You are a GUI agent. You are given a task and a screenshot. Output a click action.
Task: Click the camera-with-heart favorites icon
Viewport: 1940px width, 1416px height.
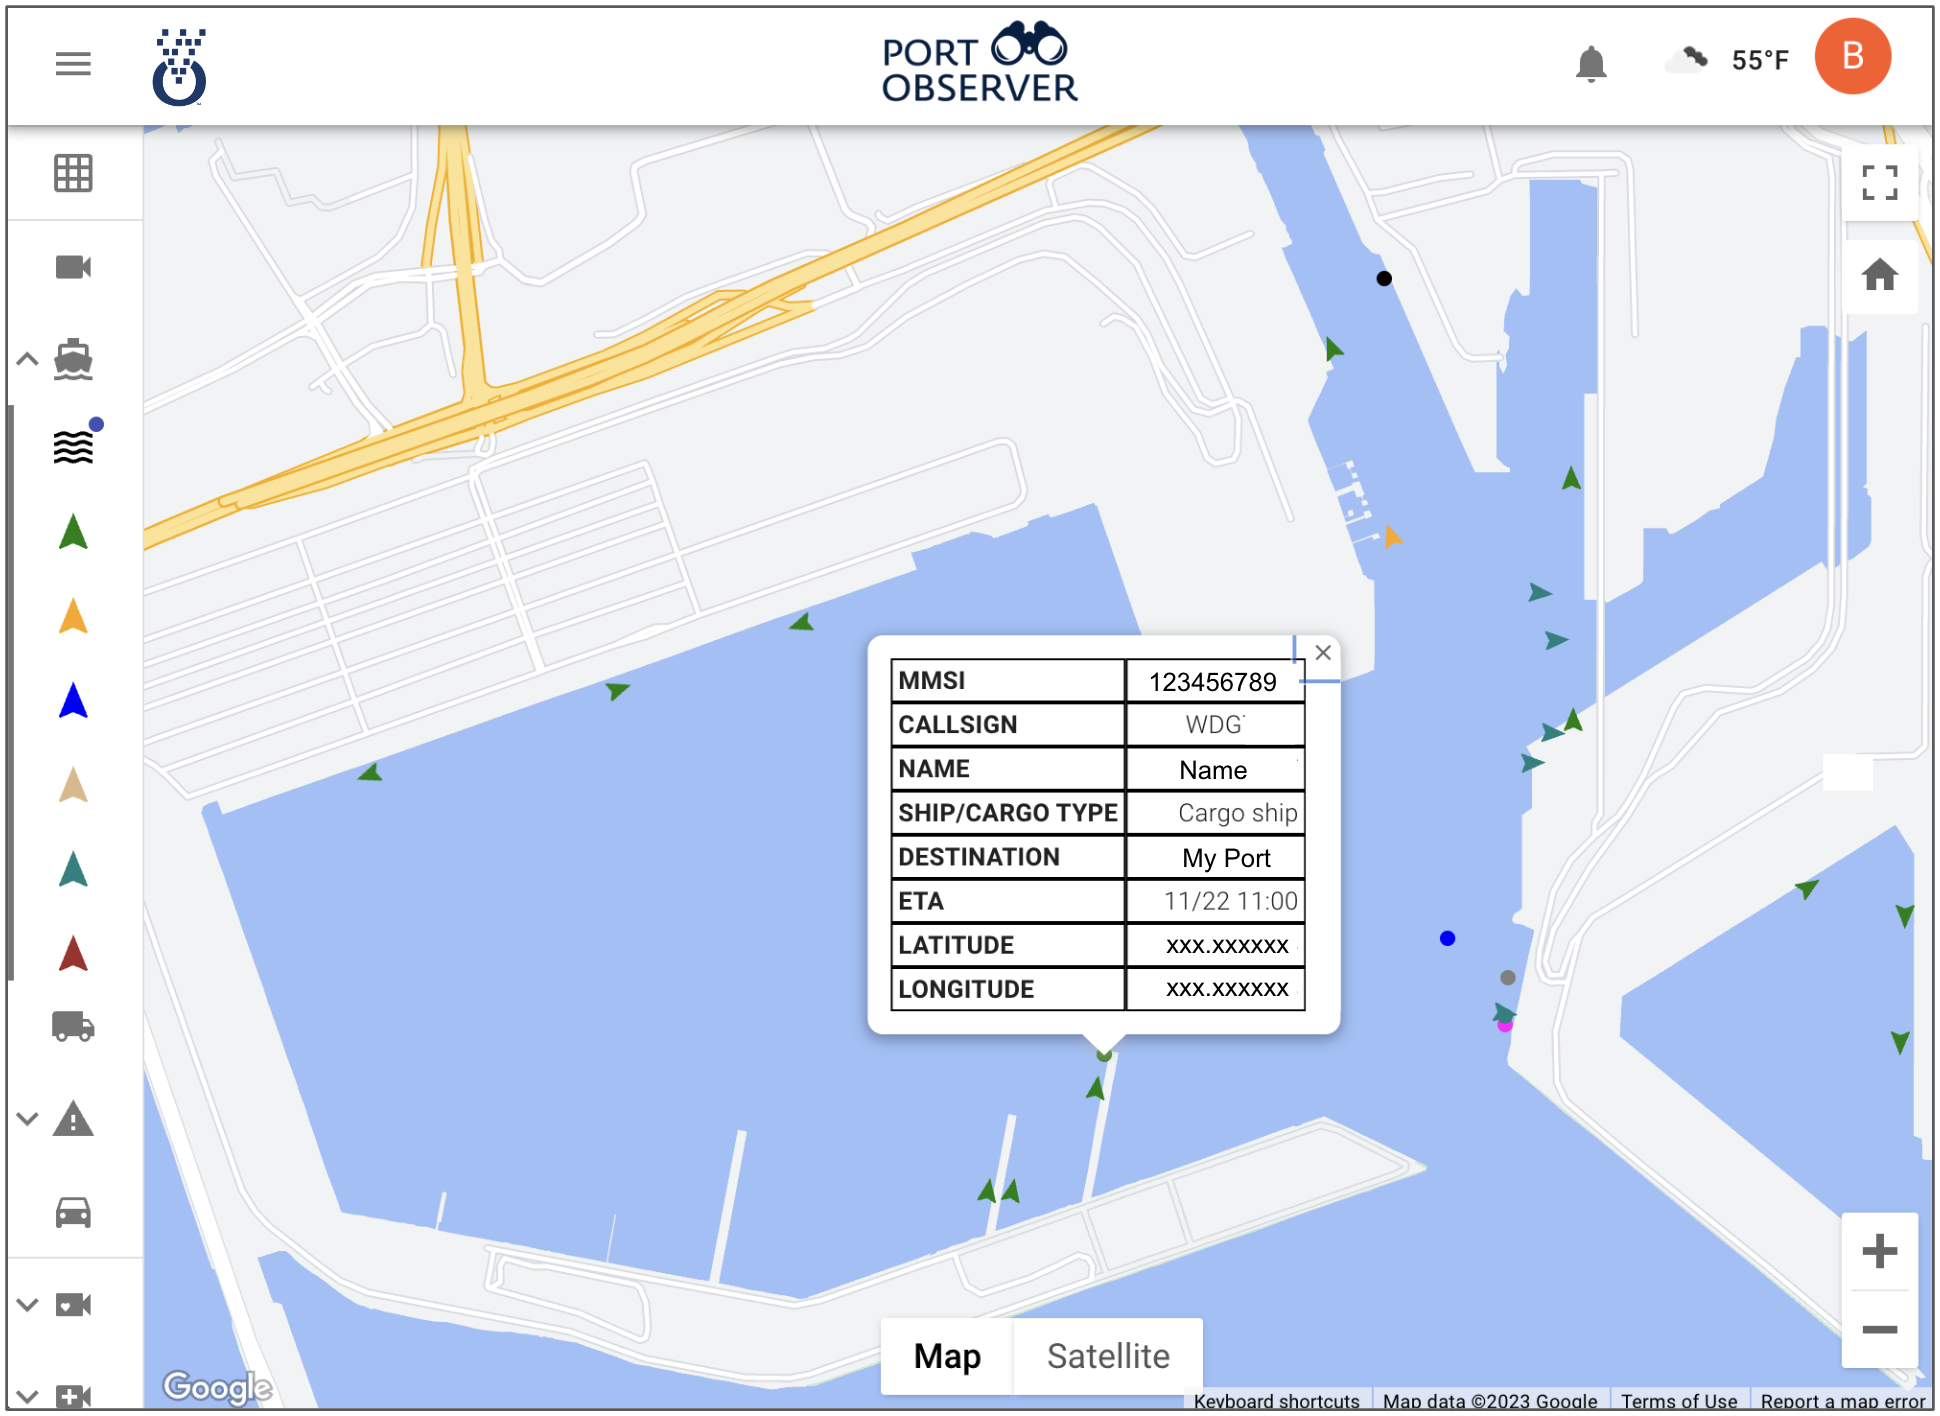(73, 1305)
